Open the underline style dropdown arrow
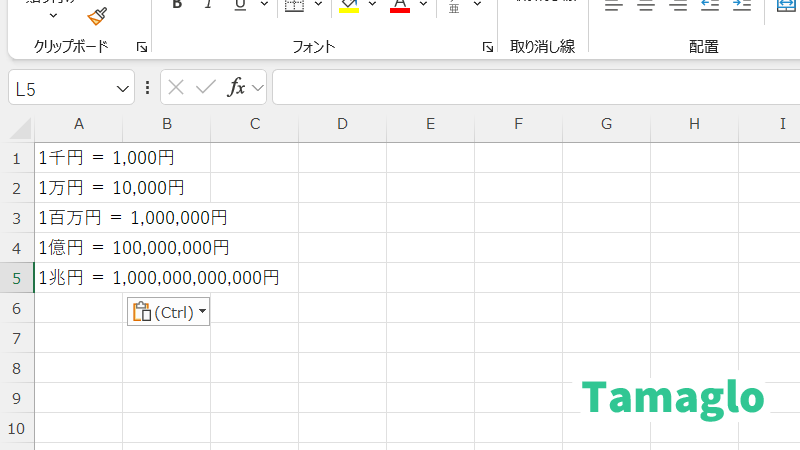Screen dimensions: 800x450 [263, 5]
